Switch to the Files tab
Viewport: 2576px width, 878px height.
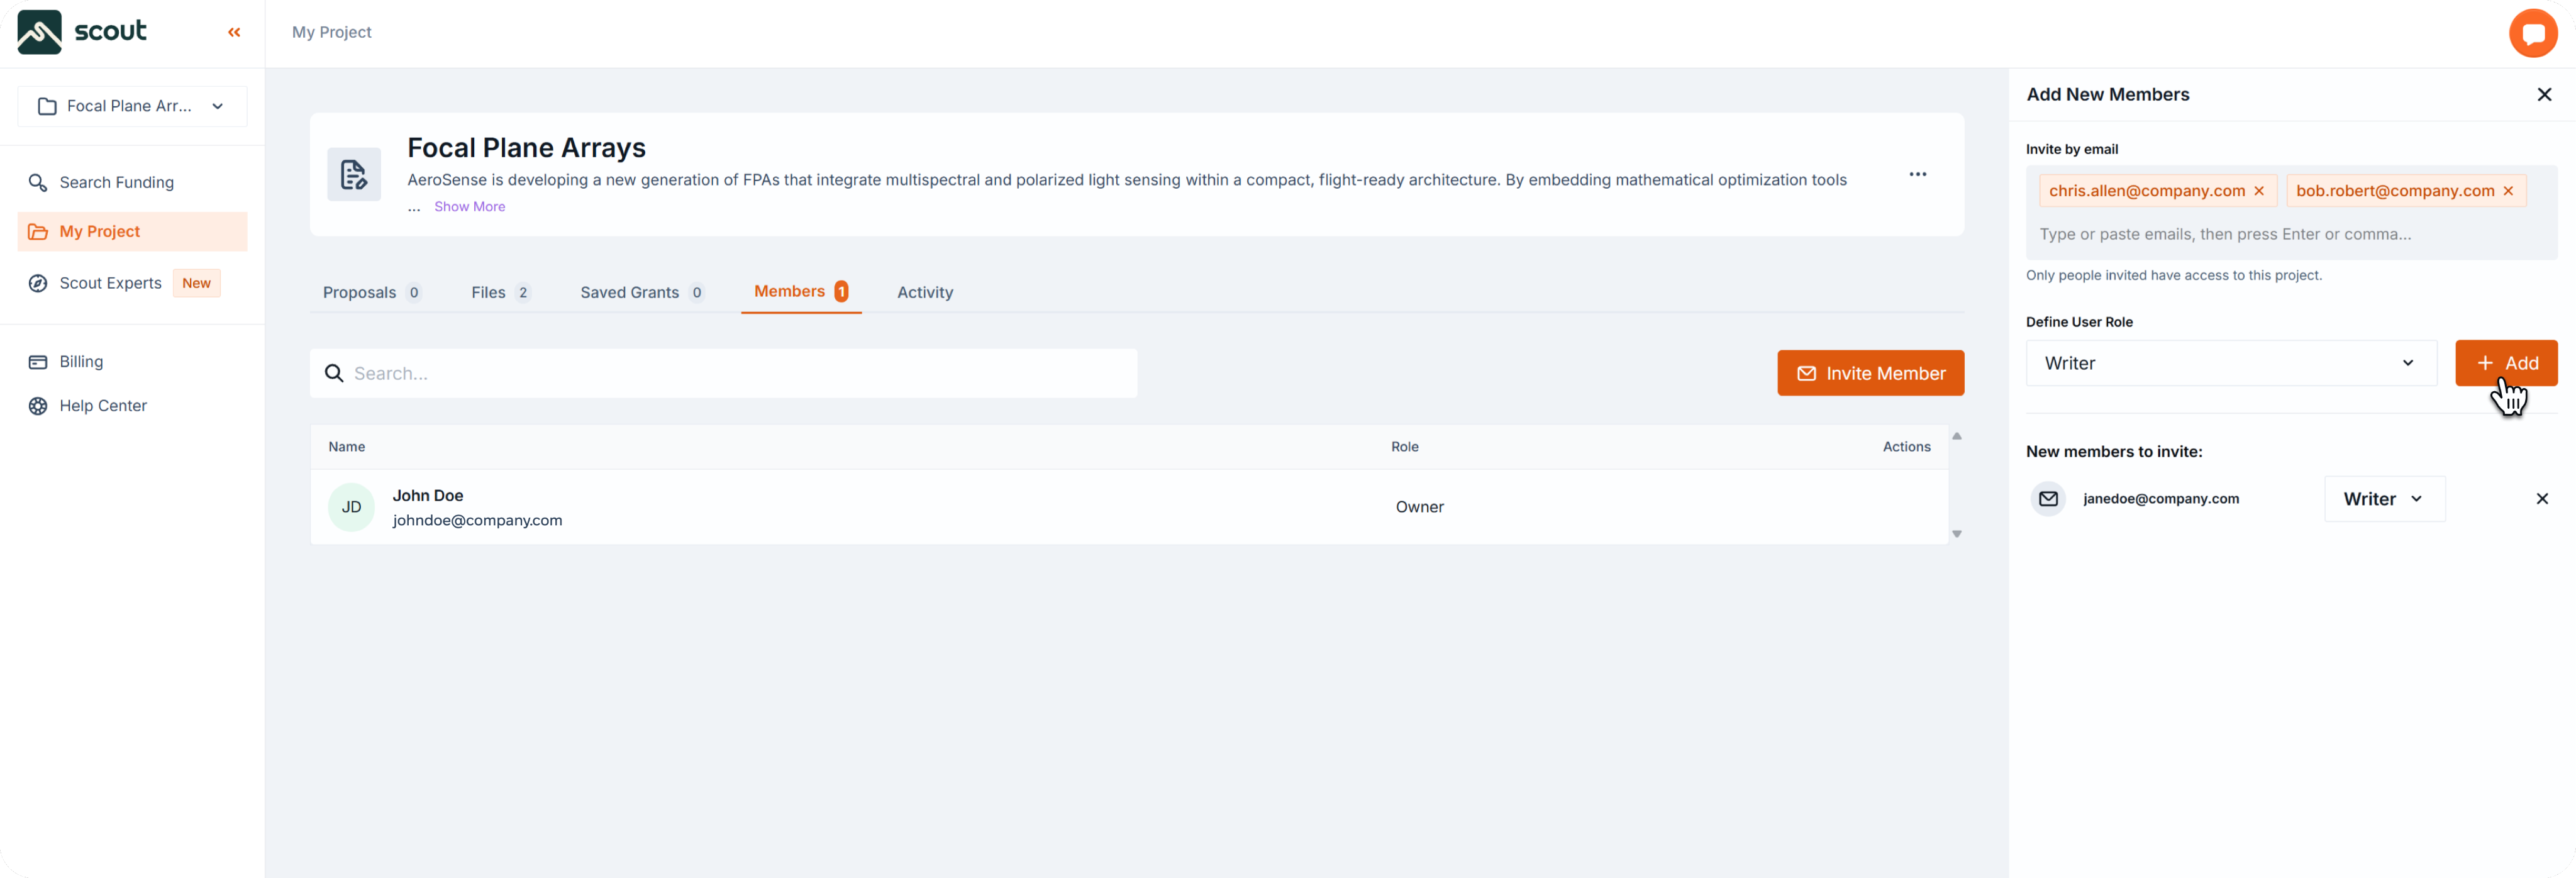coord(499,292)
